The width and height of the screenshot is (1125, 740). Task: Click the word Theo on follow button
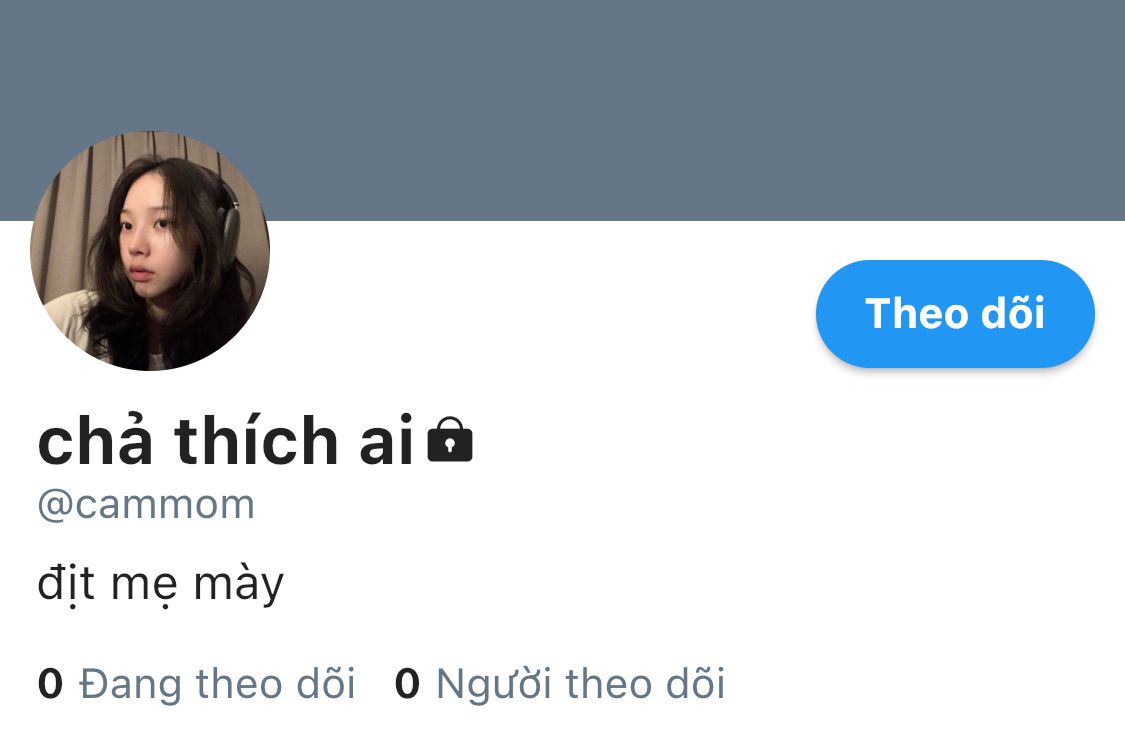pos(916,314)
